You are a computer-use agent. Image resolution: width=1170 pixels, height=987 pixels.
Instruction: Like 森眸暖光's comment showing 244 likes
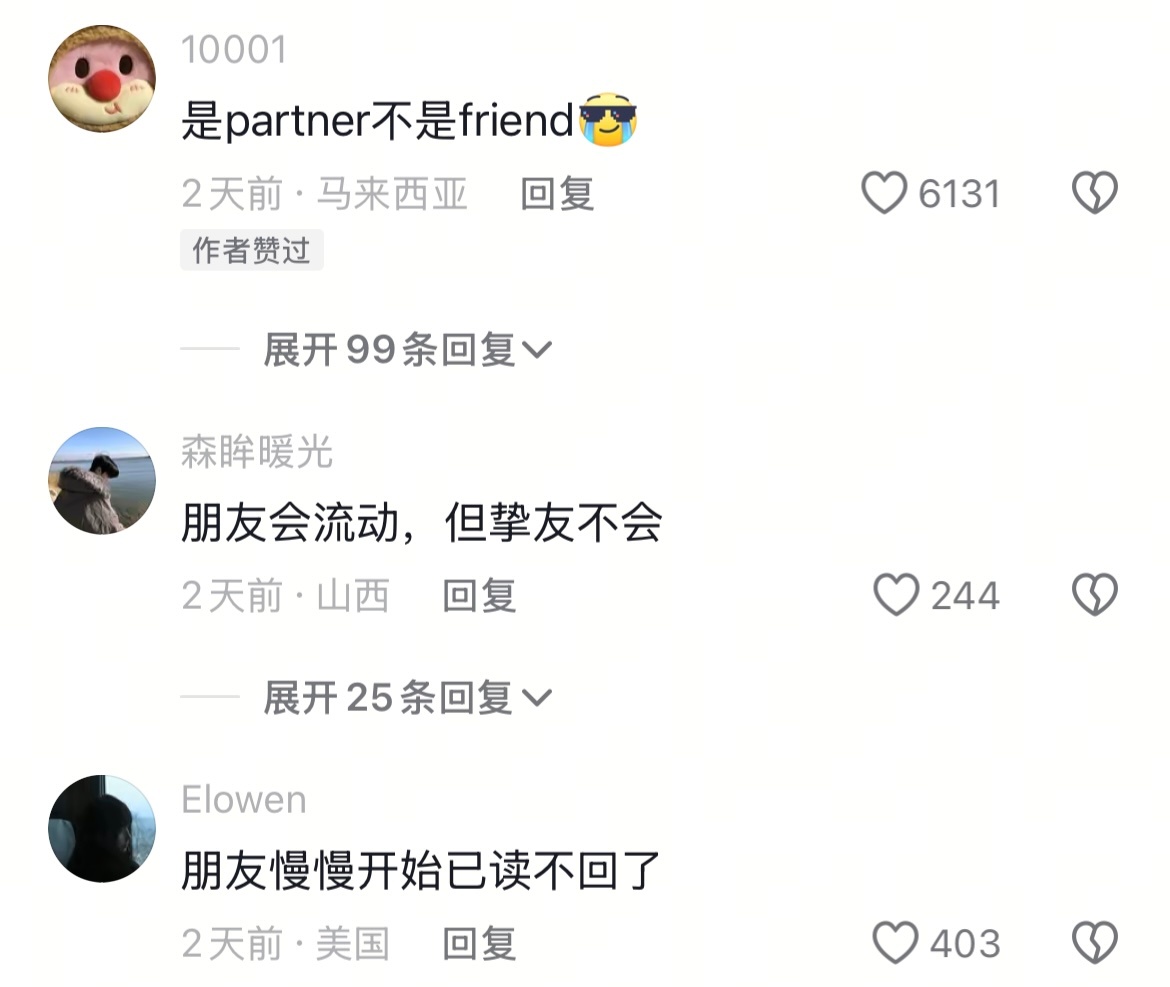(896, 595)
